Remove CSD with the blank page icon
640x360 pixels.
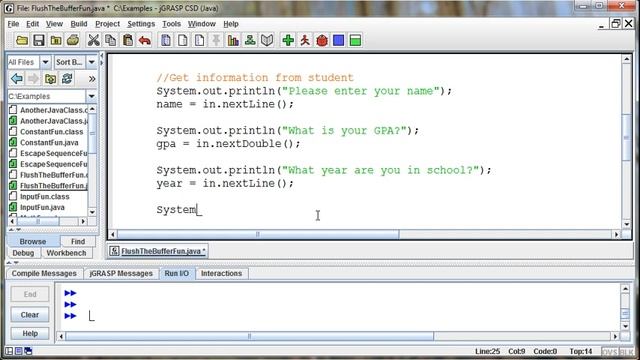[x=183, y=40]
